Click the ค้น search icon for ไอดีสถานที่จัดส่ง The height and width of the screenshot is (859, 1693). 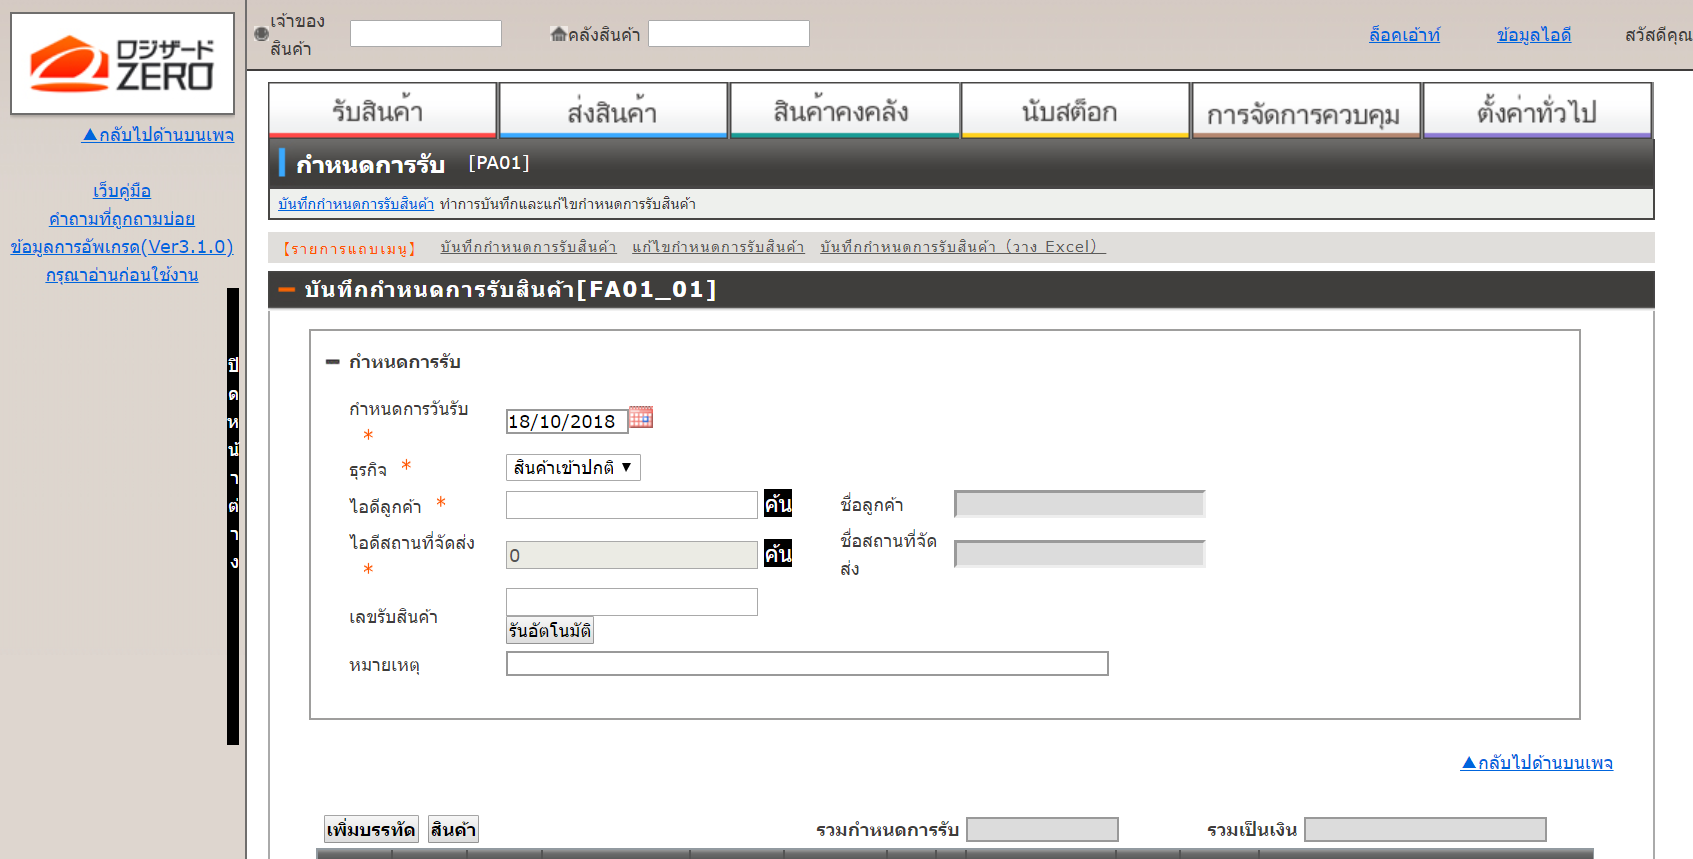tap(778, 554)
